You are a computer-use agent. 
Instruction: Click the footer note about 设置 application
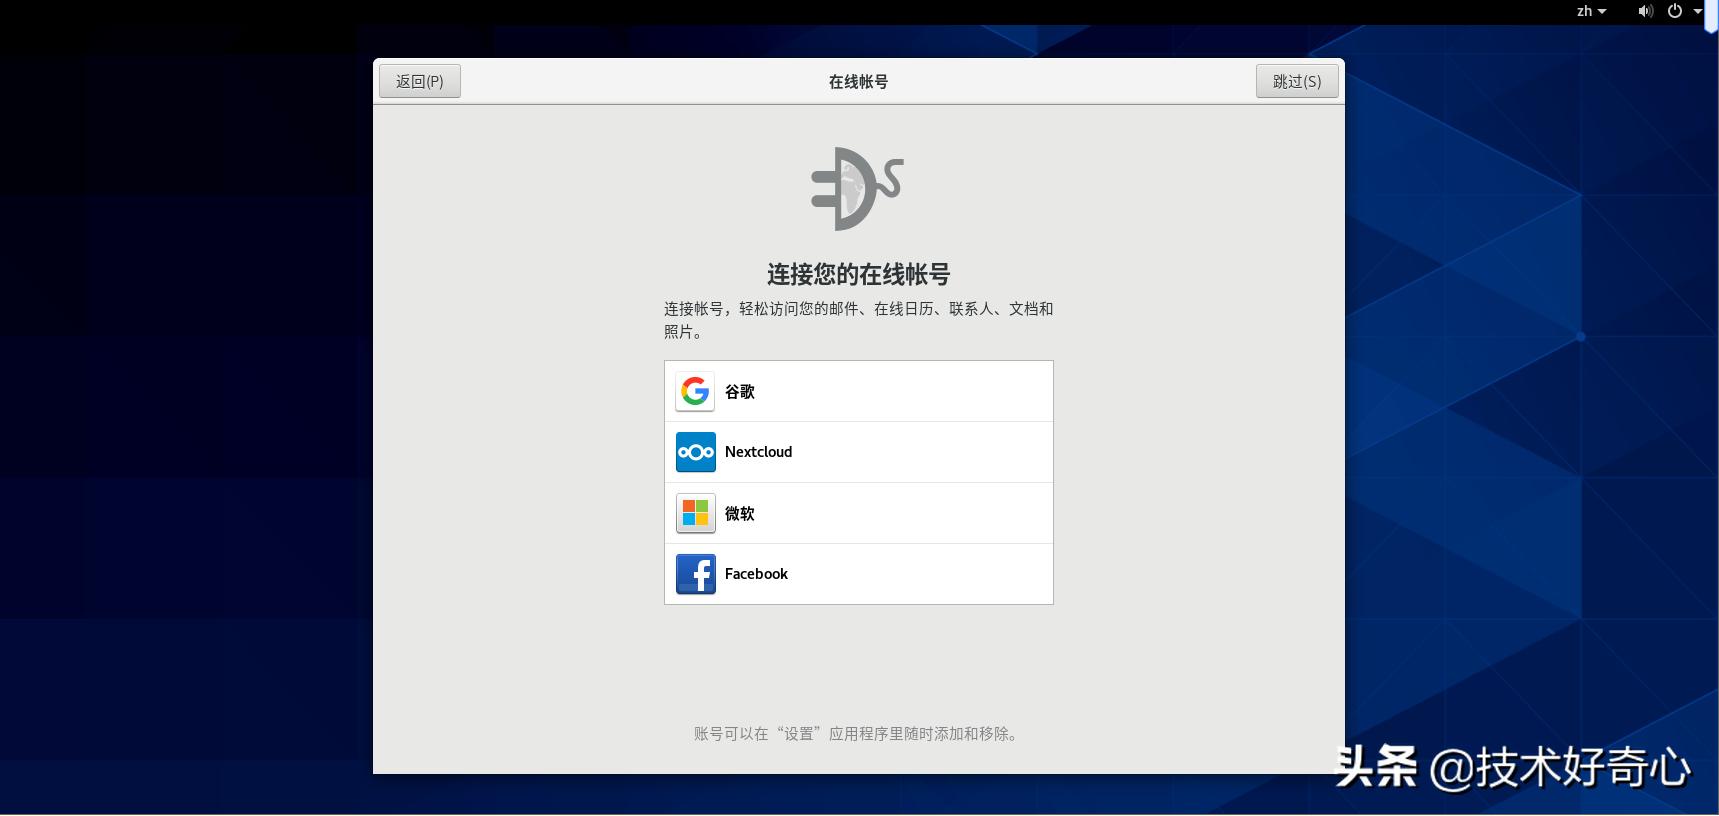click(858, 734)
